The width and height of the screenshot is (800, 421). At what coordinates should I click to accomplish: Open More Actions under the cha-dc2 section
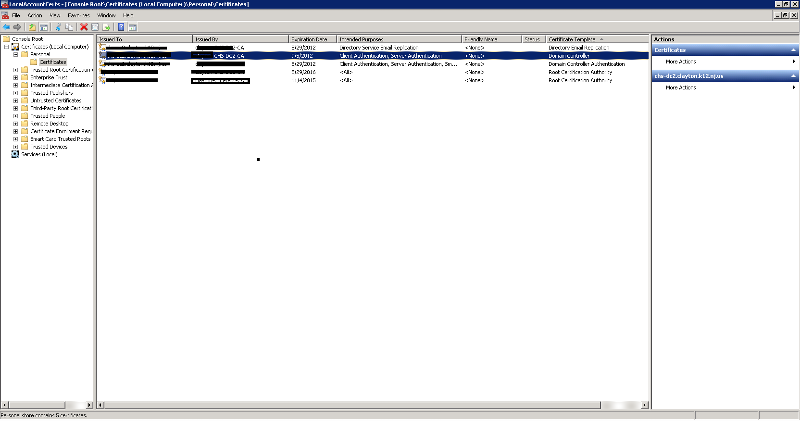pos(681,88)
